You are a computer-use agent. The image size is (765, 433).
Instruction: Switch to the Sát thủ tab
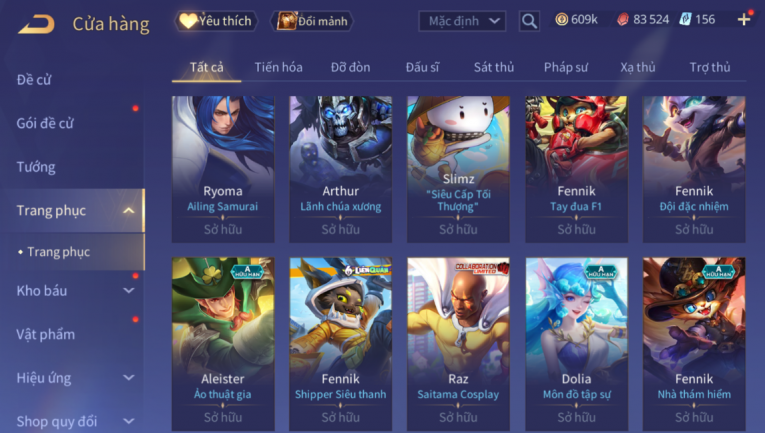pyautogui.click(x=494, y=67)
